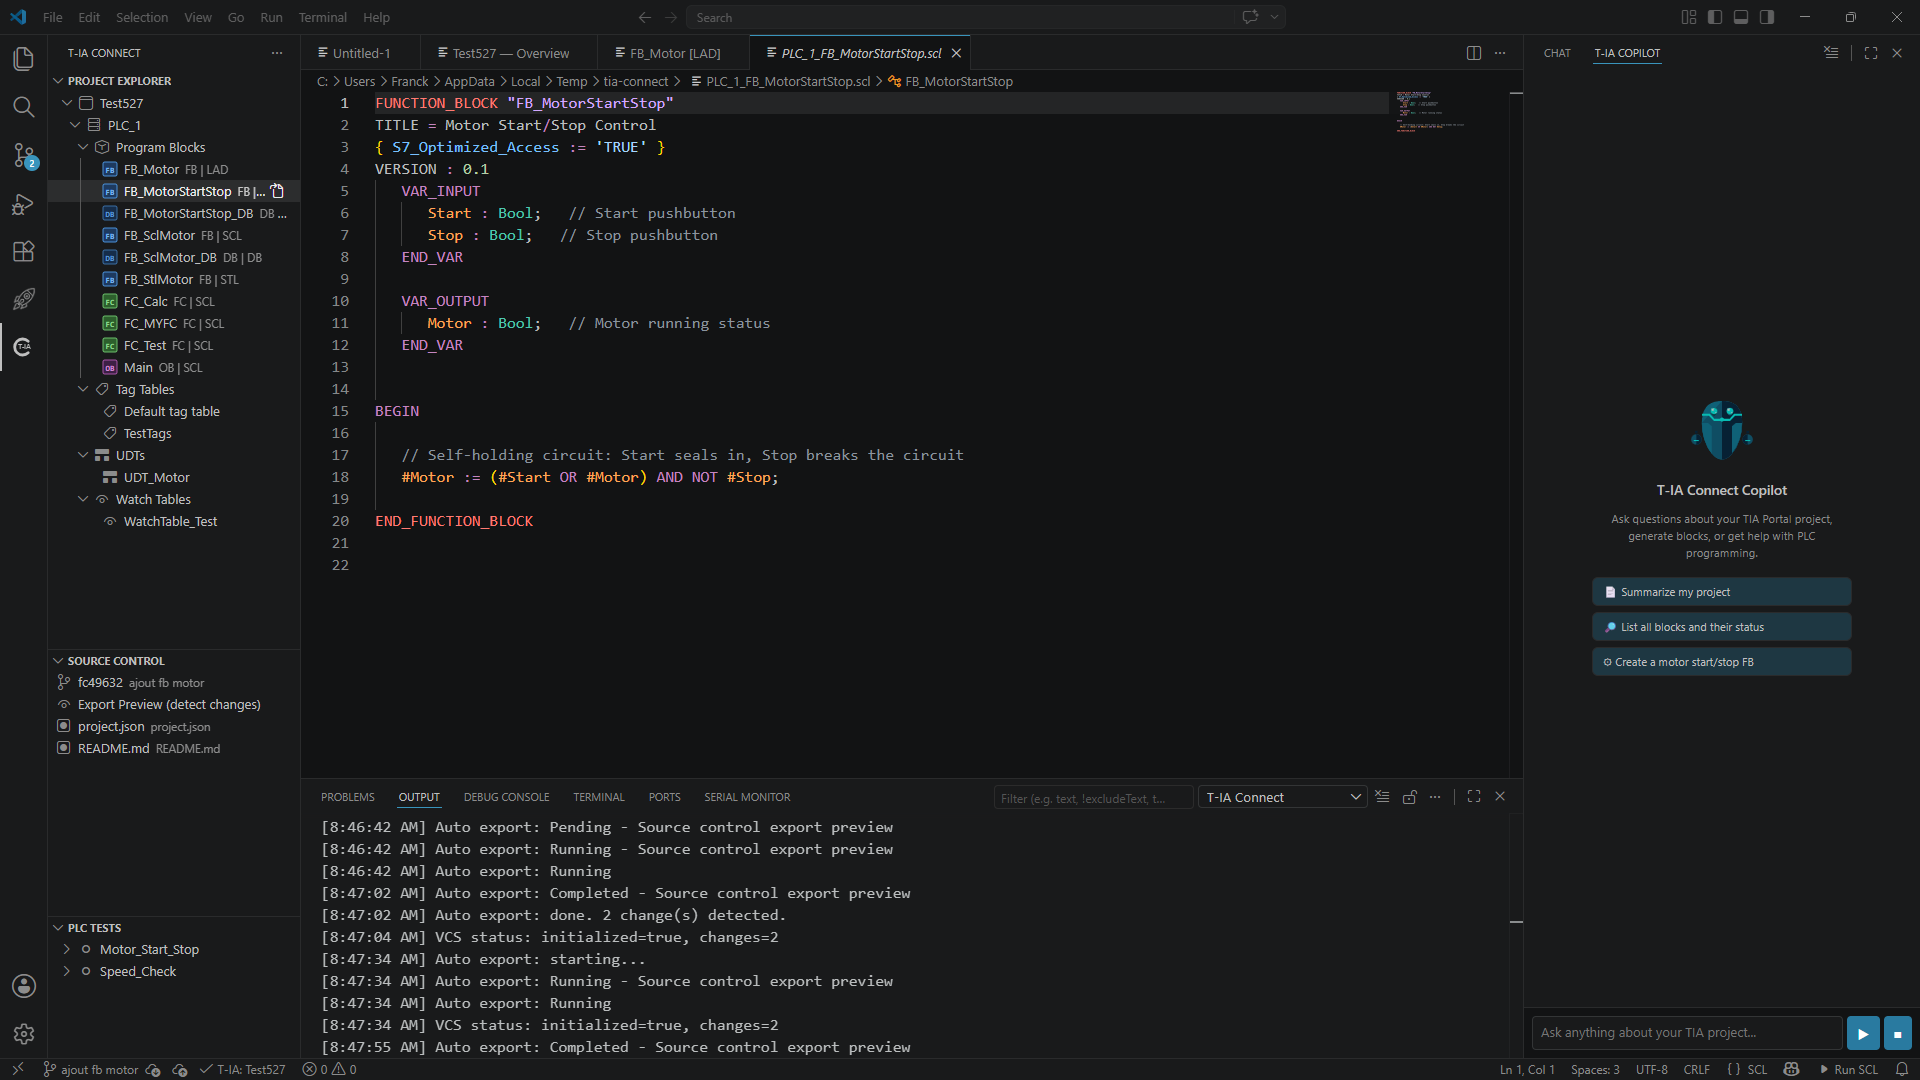The height and width of the screenshot is (1080, 1920).
Task: Open remote window indicator in status bar
Action: click(x=17, y=1069)
